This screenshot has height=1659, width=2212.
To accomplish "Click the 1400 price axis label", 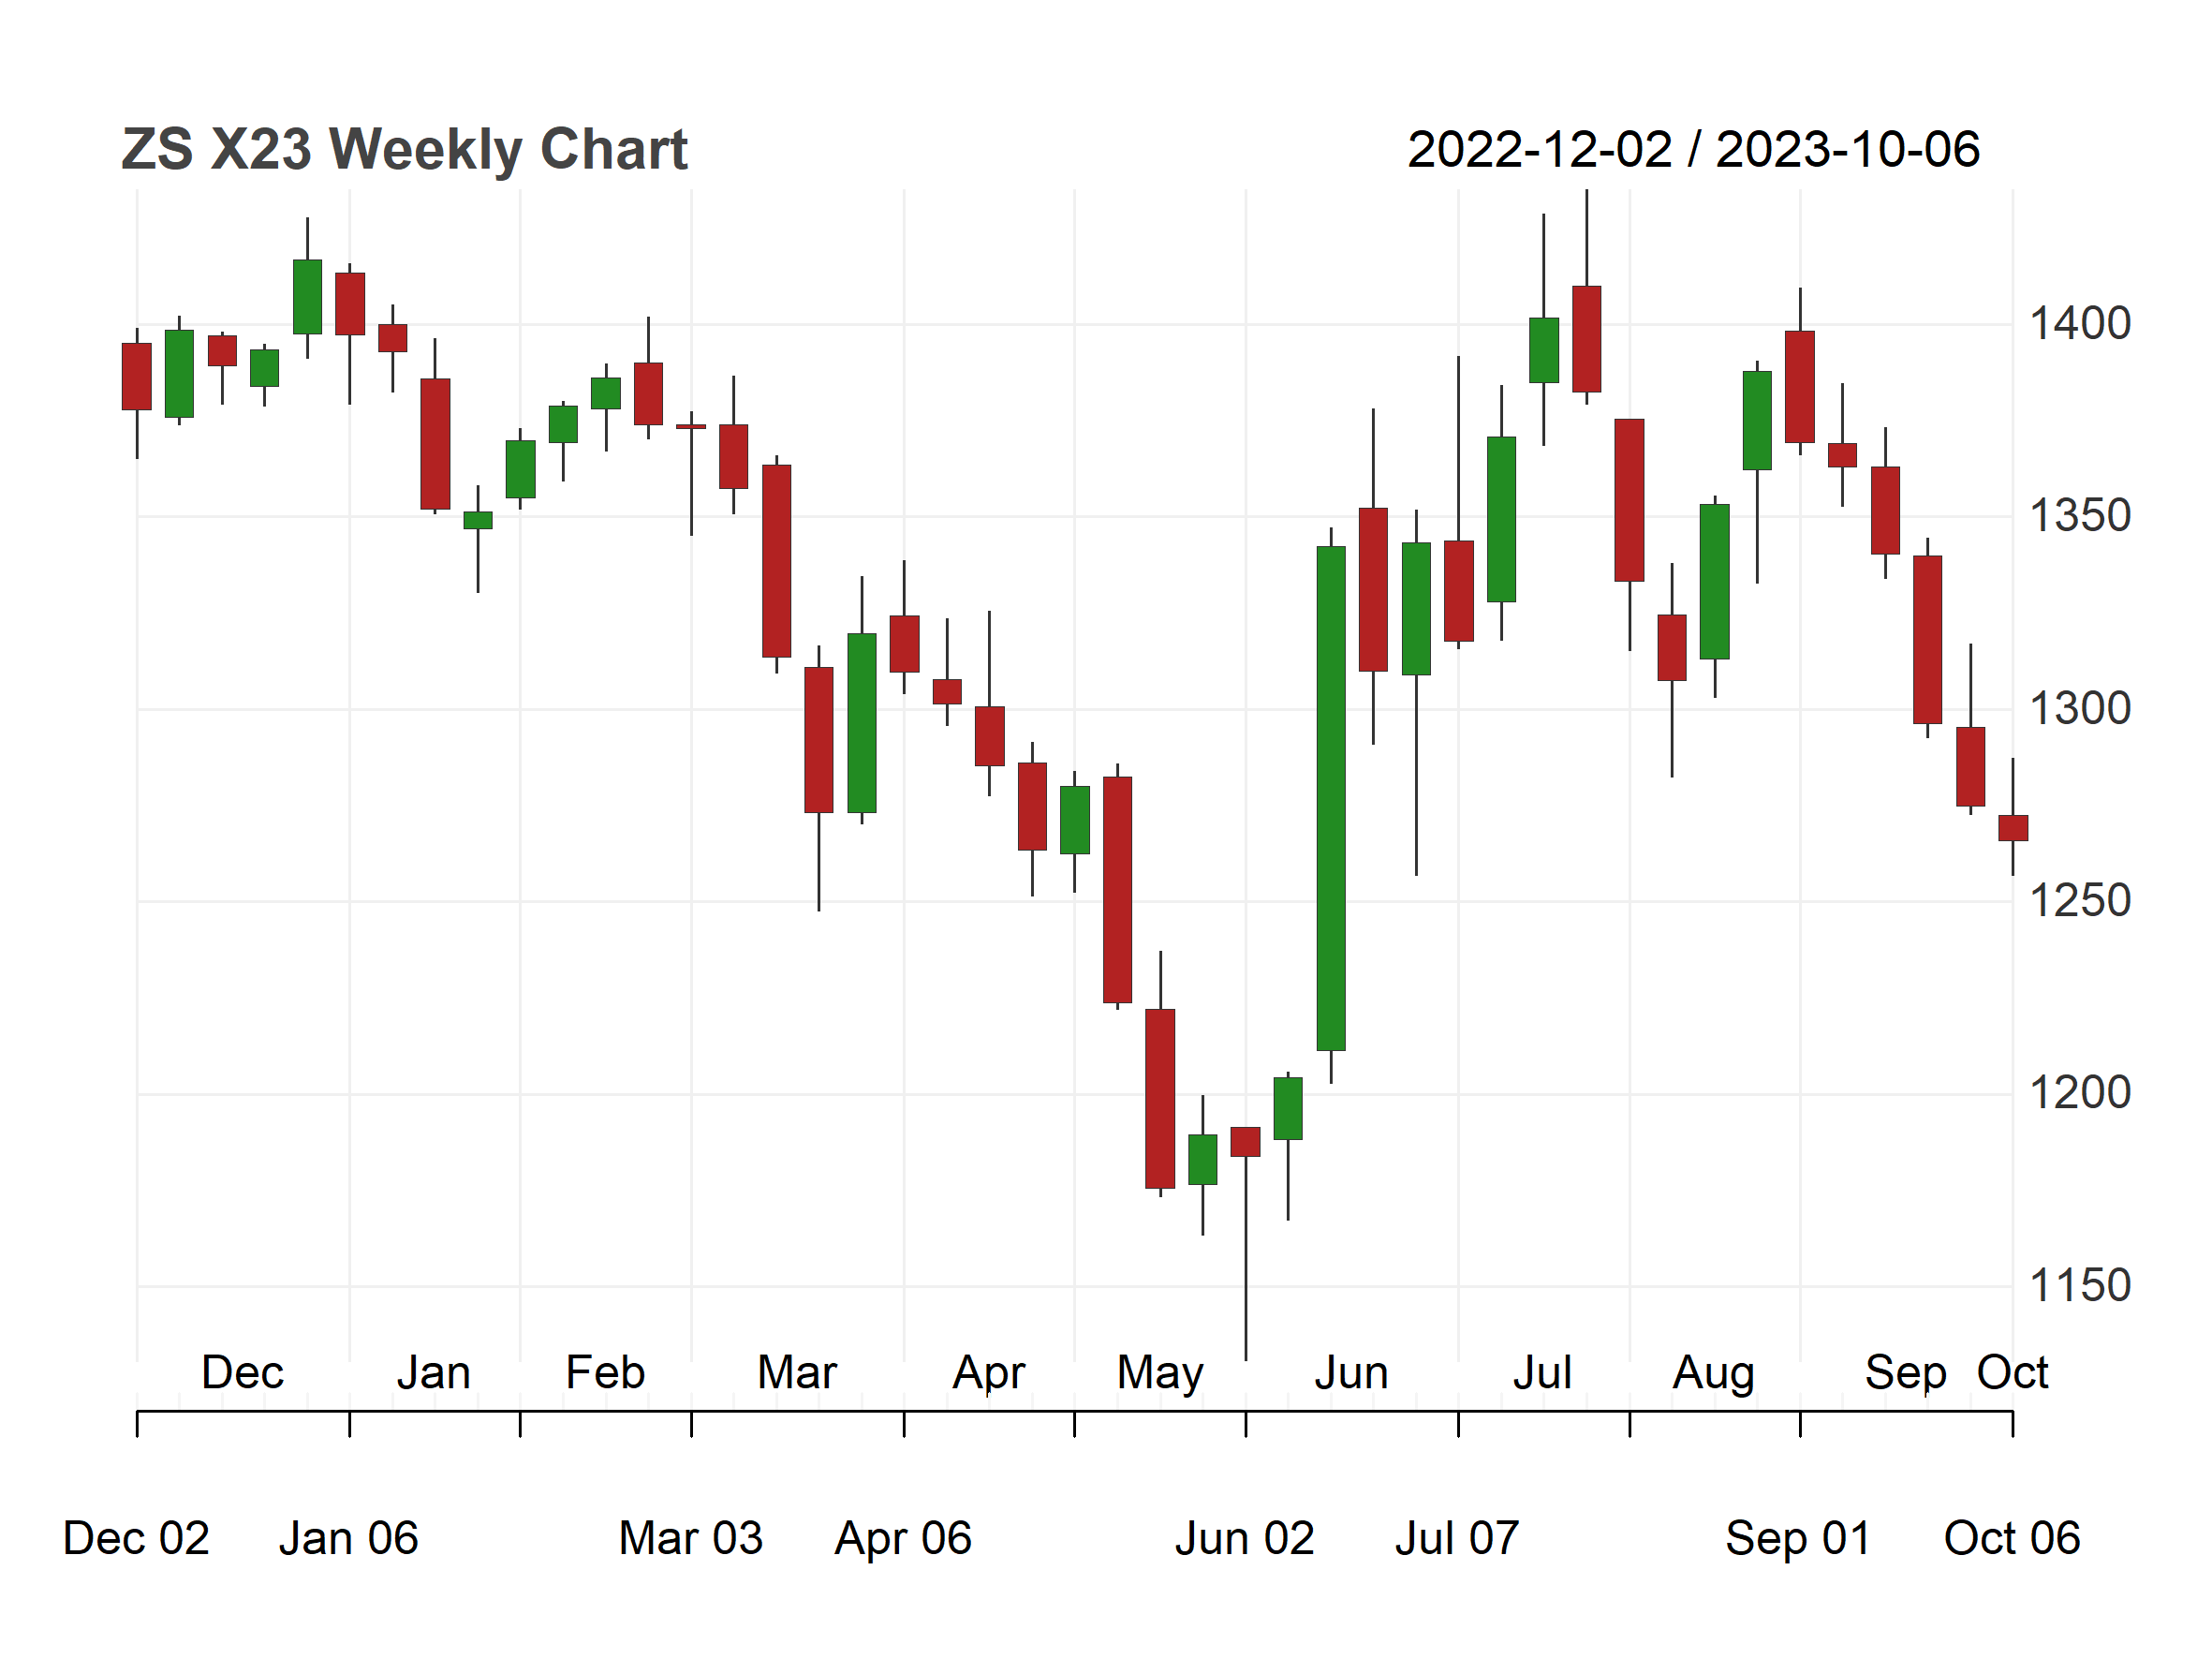I will coord(2079,324).
